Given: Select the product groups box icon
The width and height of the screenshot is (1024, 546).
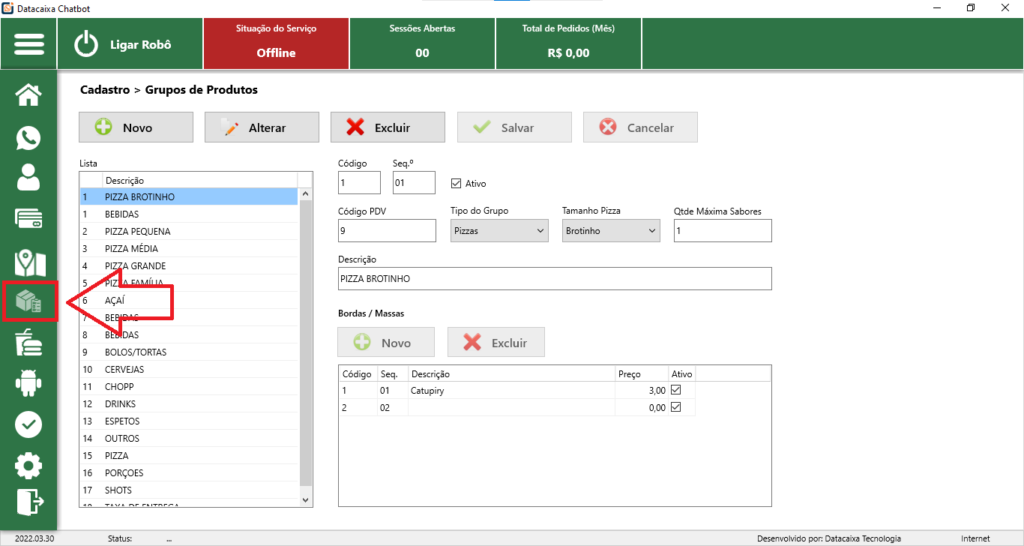Looking at the screenshot, I should click(29, 302).
